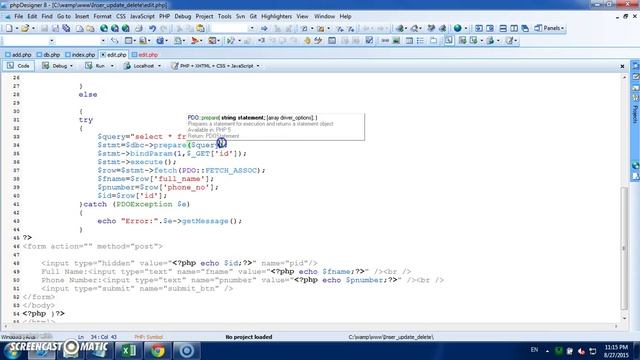Click the globe icon in right sidebar
The image size is (640, 360).
point(635,165)
